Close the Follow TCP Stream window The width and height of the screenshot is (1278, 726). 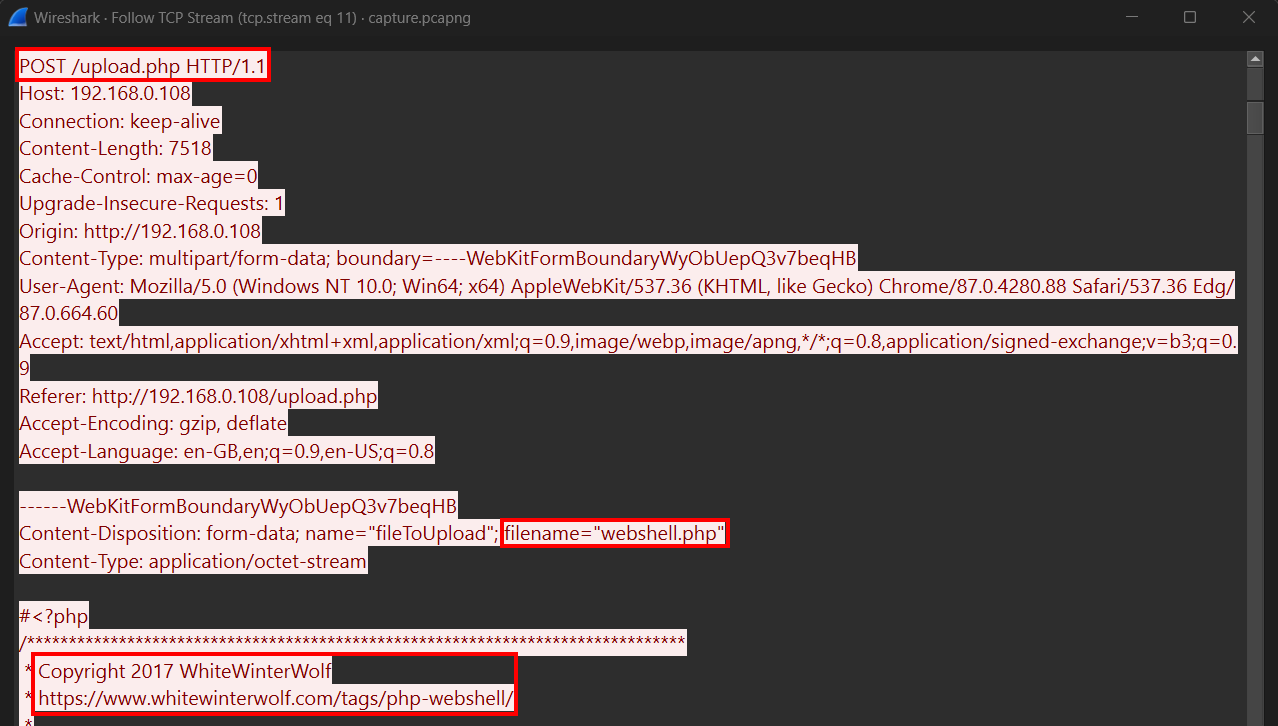[x=1247, y=17]
